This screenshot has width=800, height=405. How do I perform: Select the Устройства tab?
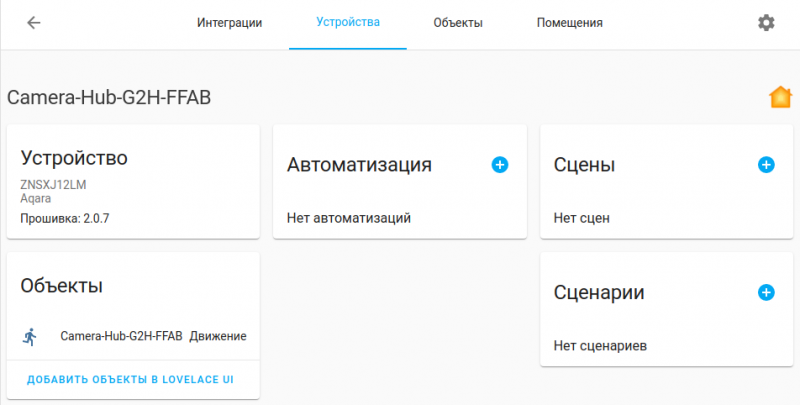tap(347, 23)
